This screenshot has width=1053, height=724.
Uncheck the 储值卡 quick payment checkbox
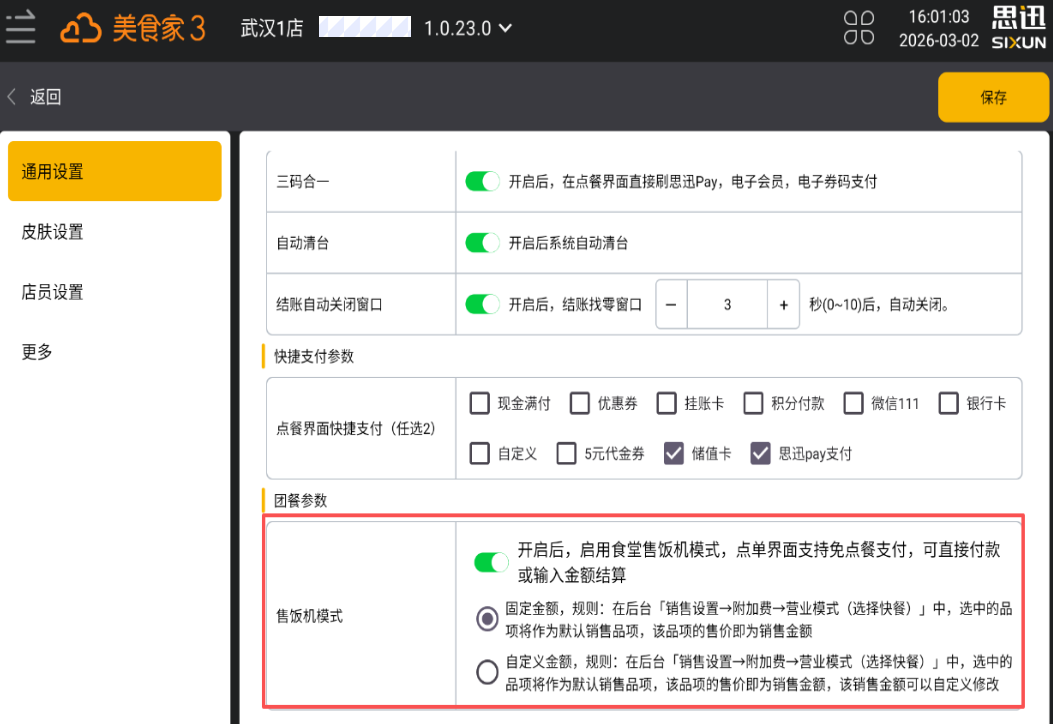tap(674, 453)
